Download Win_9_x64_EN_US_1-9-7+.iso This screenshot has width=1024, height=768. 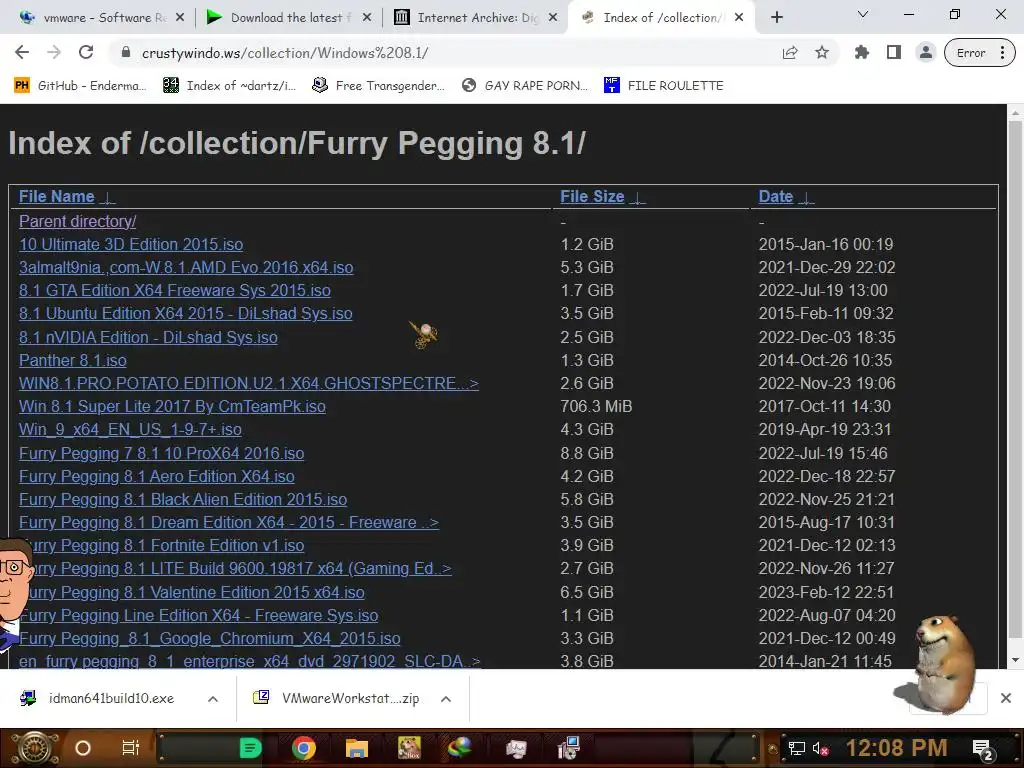click(130, 429)
